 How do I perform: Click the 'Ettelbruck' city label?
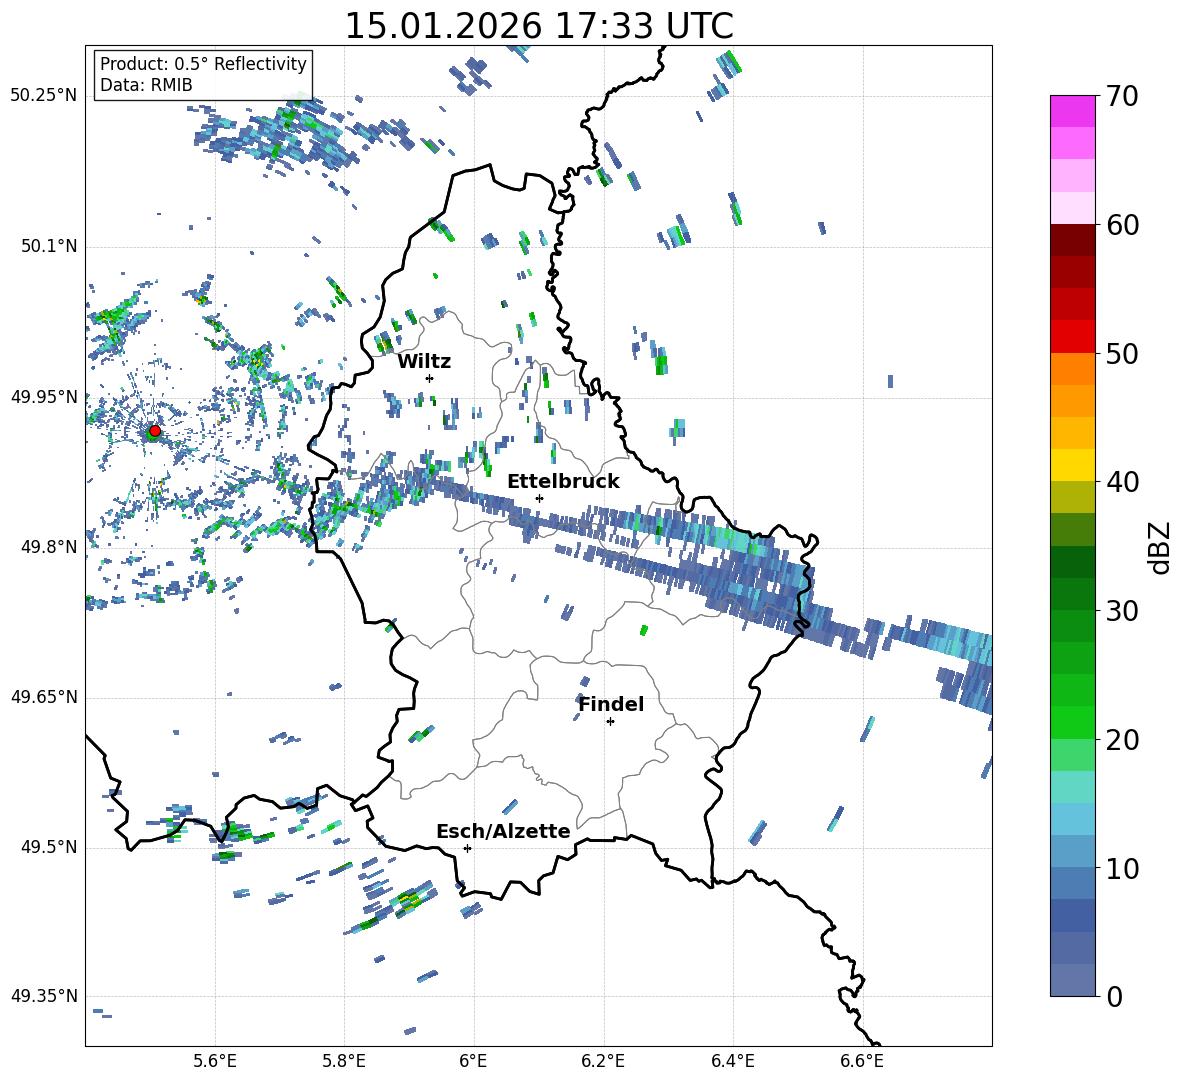pyautogui.click(x=563, y=482)
